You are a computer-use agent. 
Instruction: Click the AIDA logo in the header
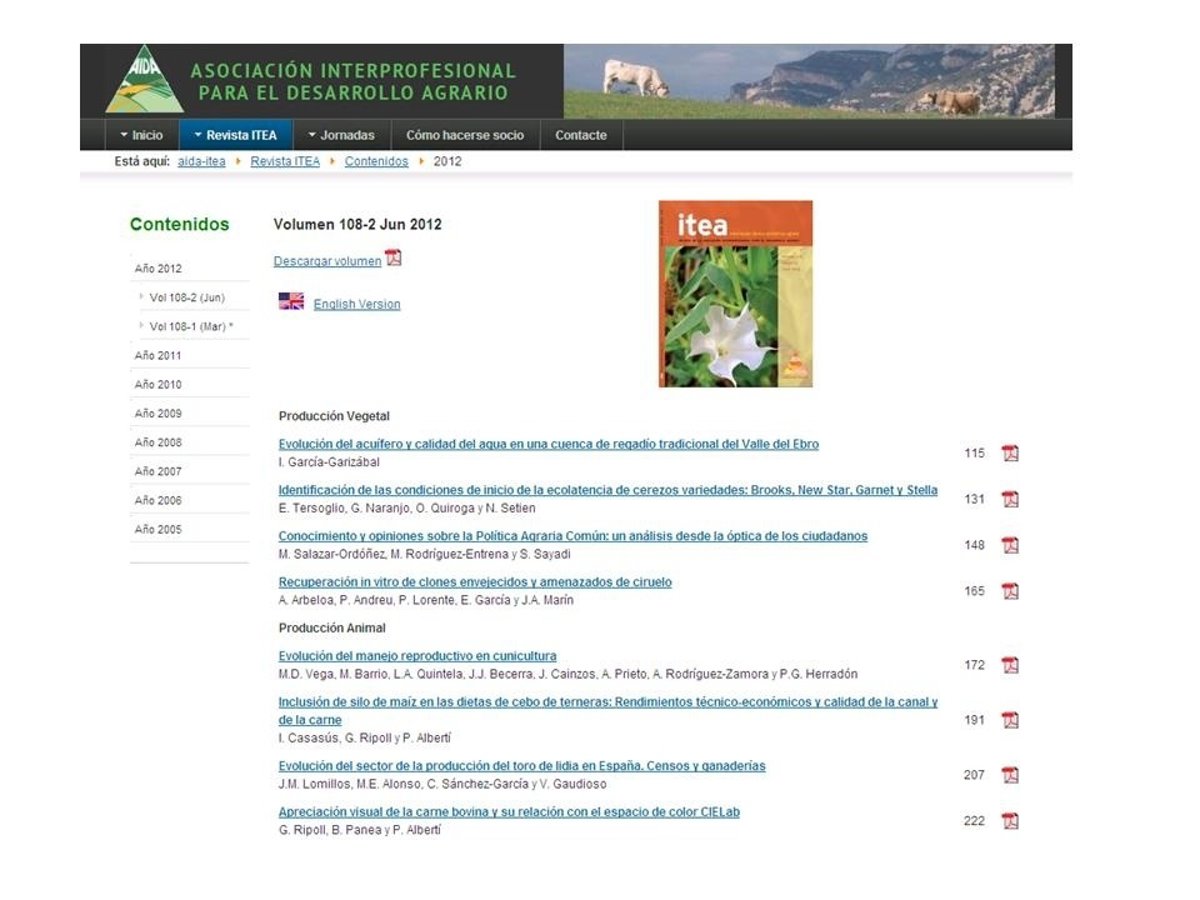pos(144,80)
